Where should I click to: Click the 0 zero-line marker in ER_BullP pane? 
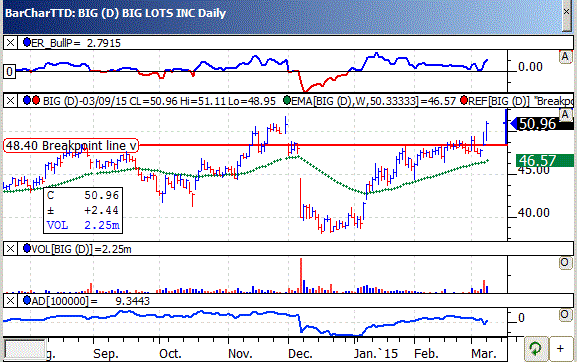click(10, 71)
